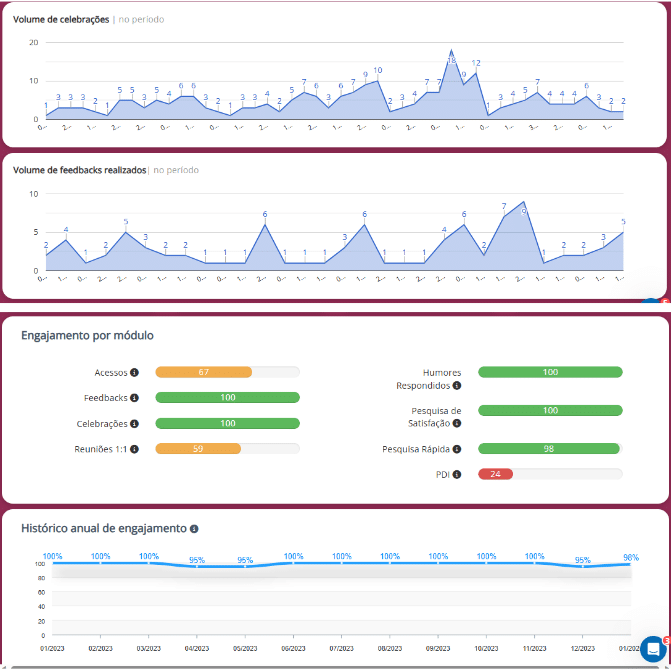Open the chat widget bubble icon
671x672 pixels.
653,649
